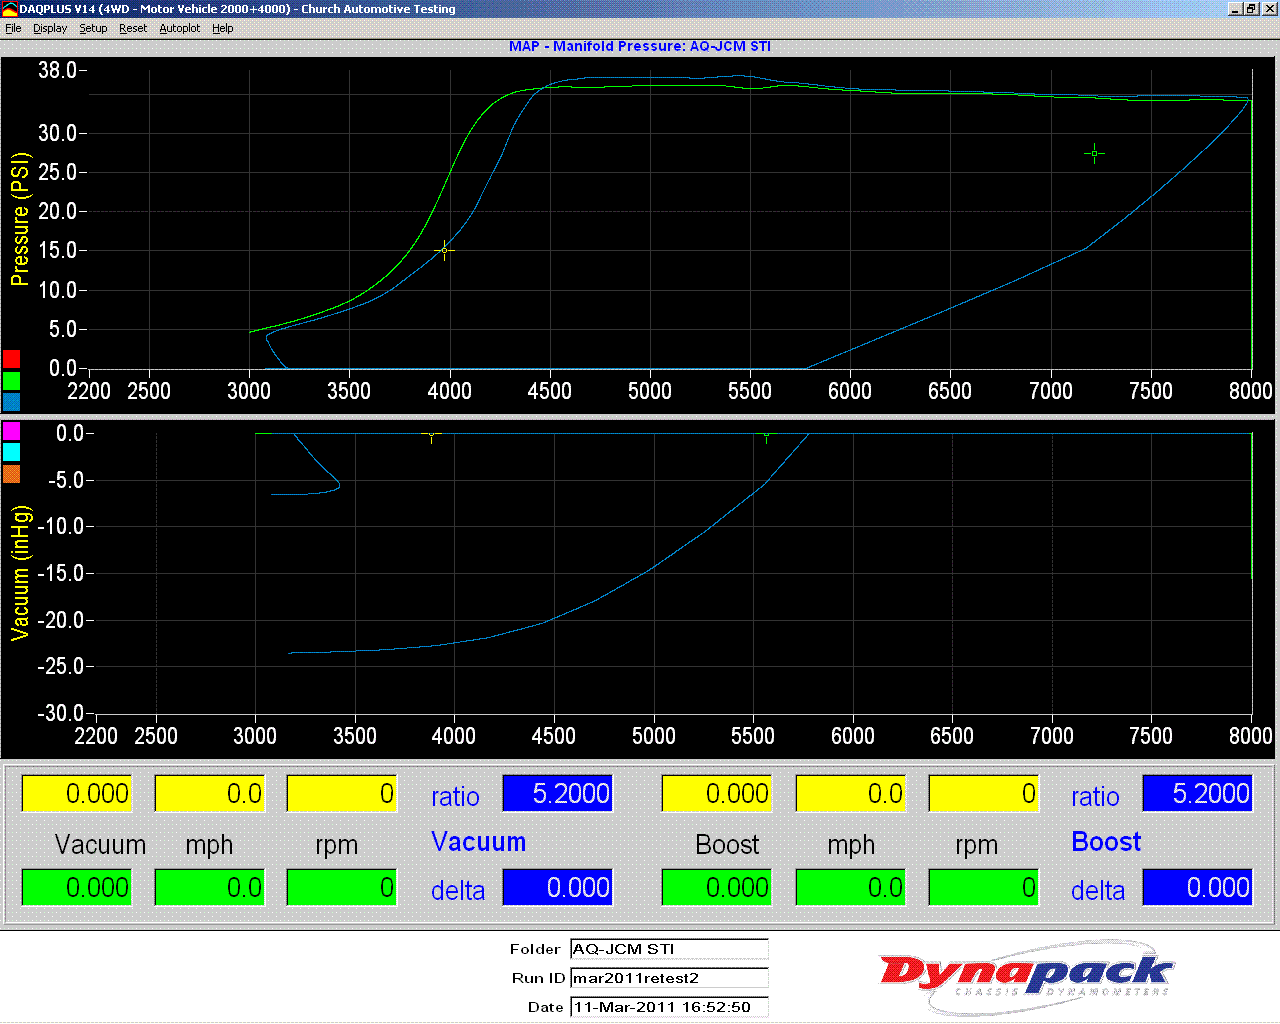Viewport: 1280px width, 1024px height.
Task: Open the Display menu
Action: point(50,28)
